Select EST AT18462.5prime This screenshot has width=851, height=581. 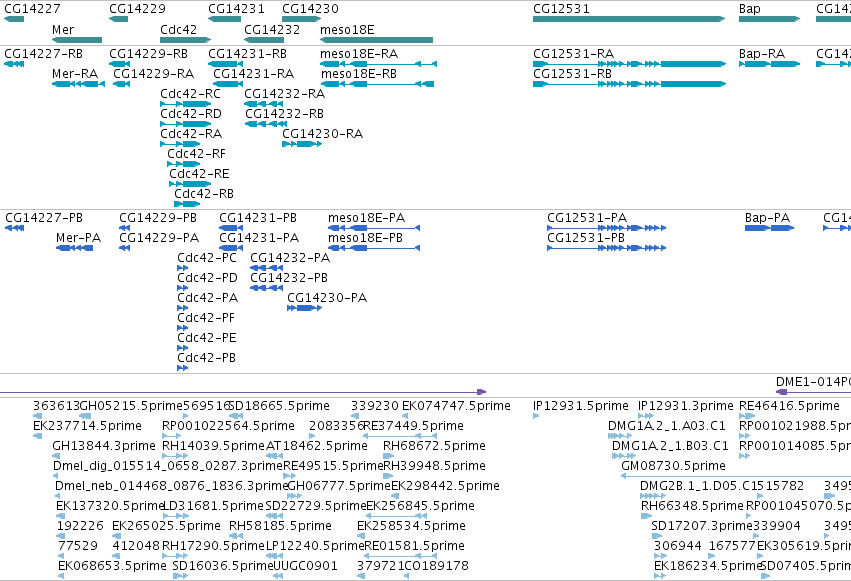pyautogui.click(x=317, y=446)
